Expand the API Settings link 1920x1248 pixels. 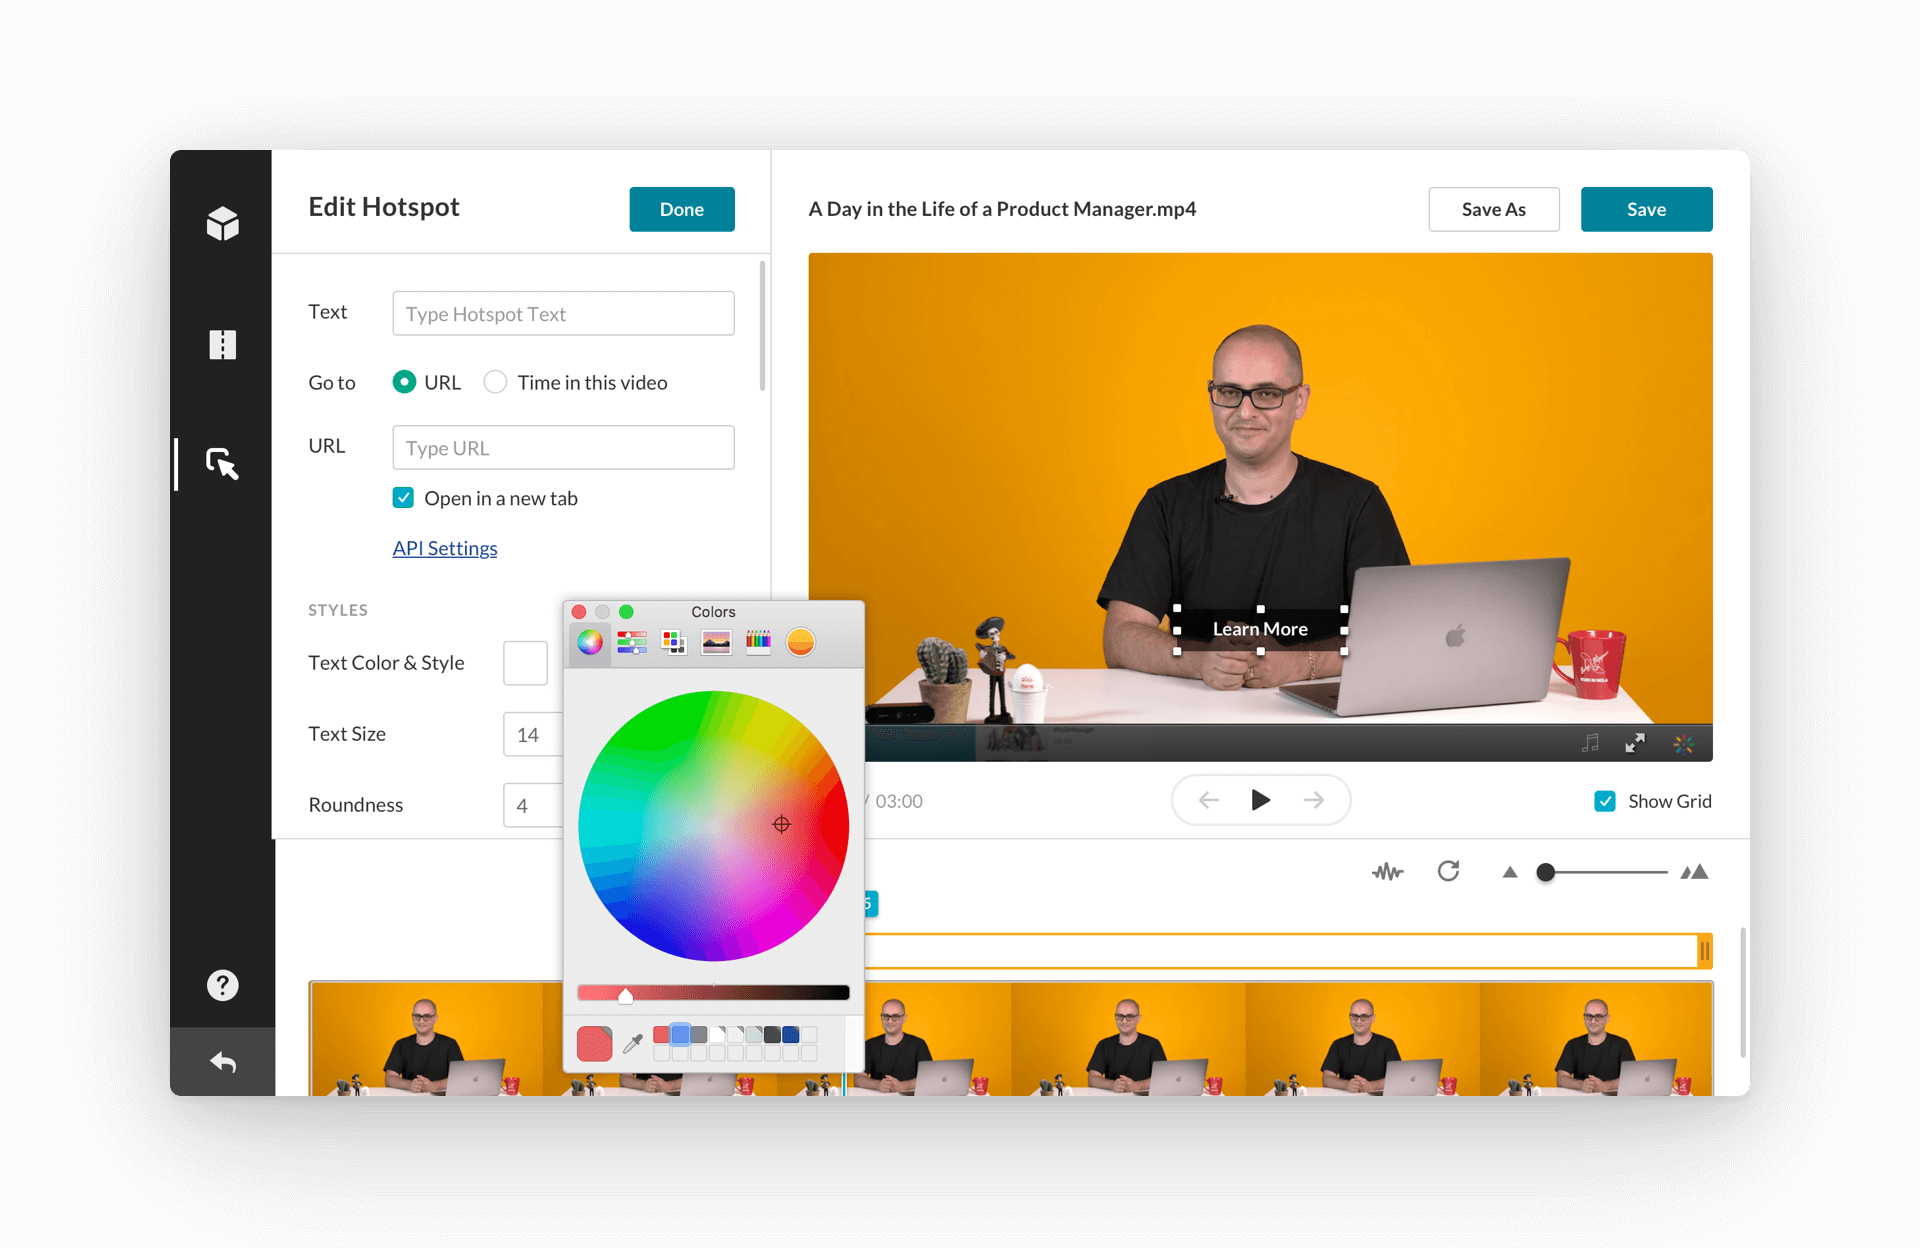click(444, 547)
